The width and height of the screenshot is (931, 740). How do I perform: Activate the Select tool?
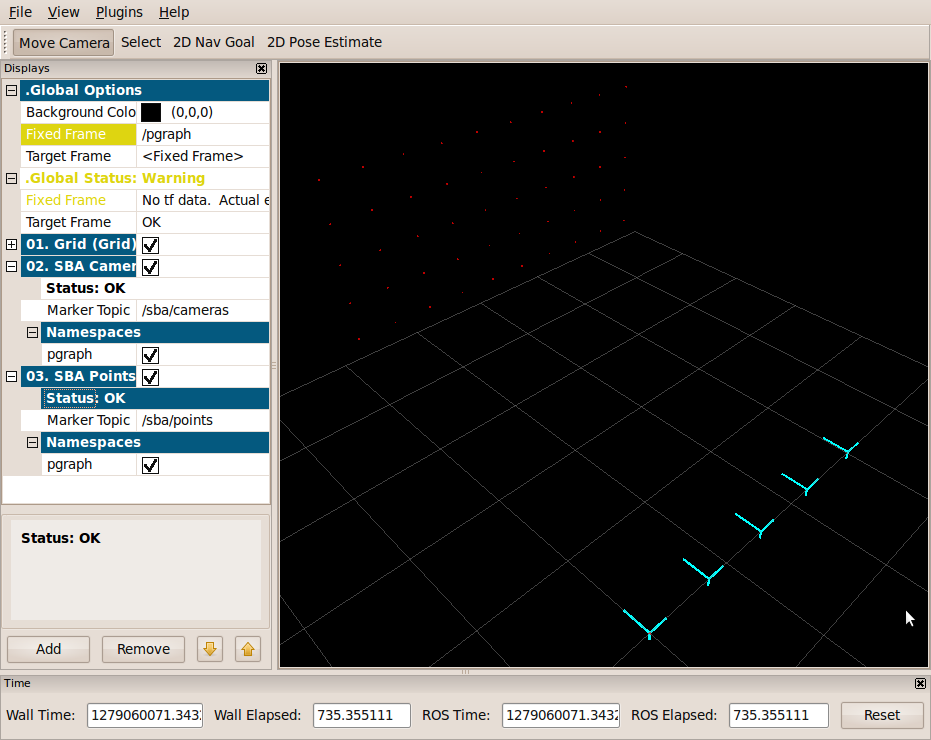tap(141, 42)
